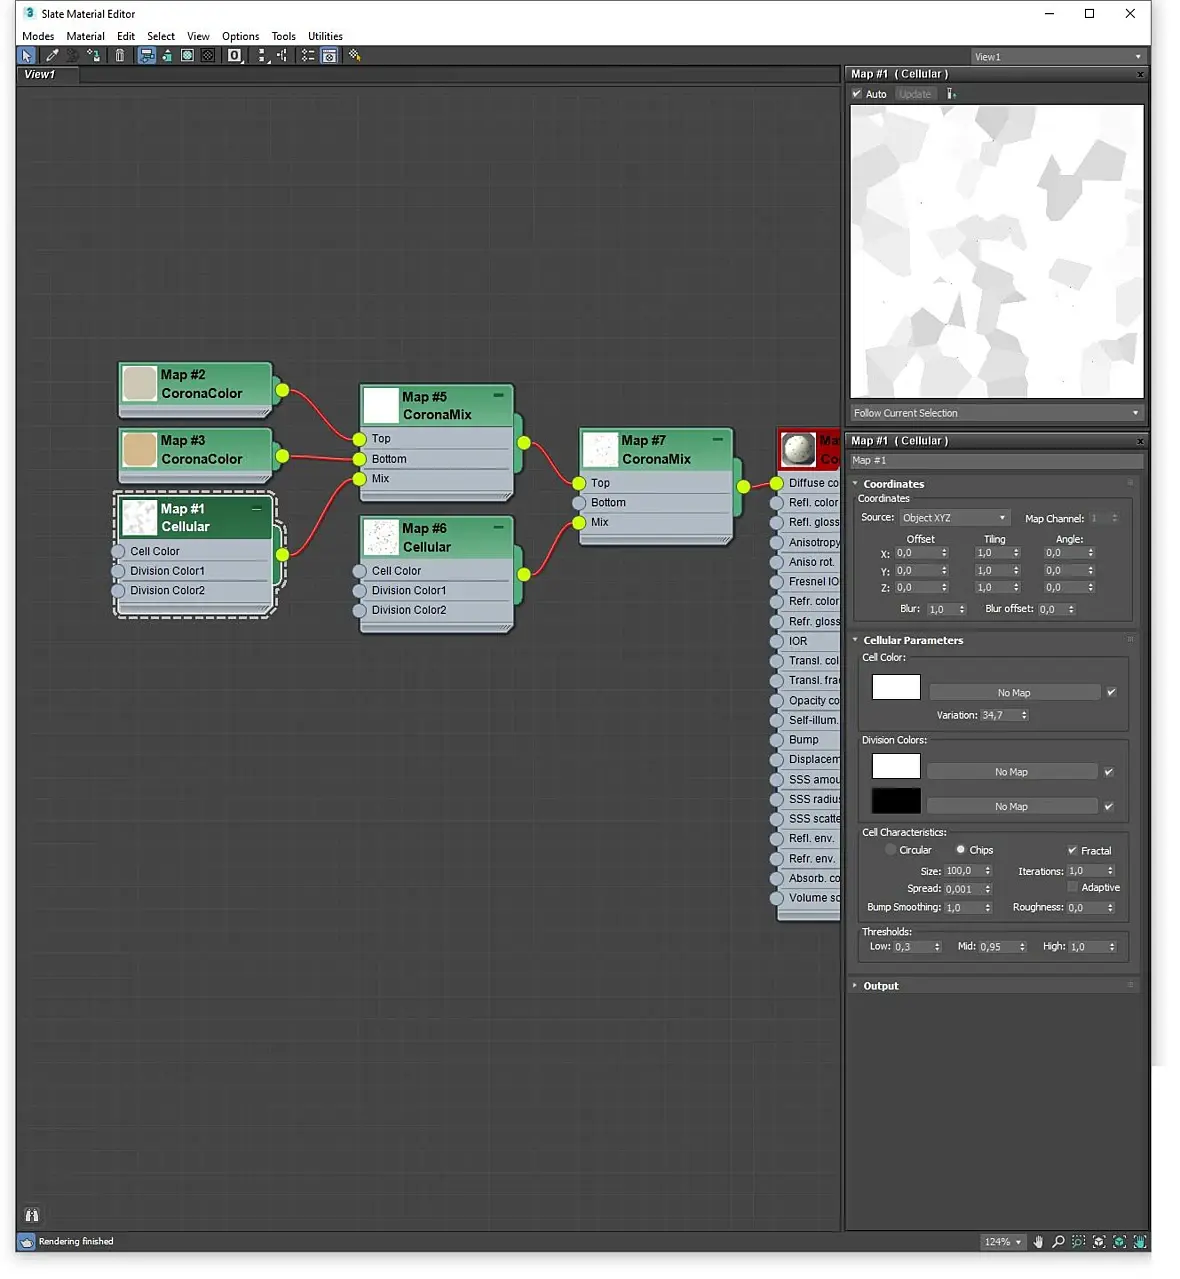Click the Update preview button
The width and height of the screenshot is (1180, 1279).
tap(914, 94)
